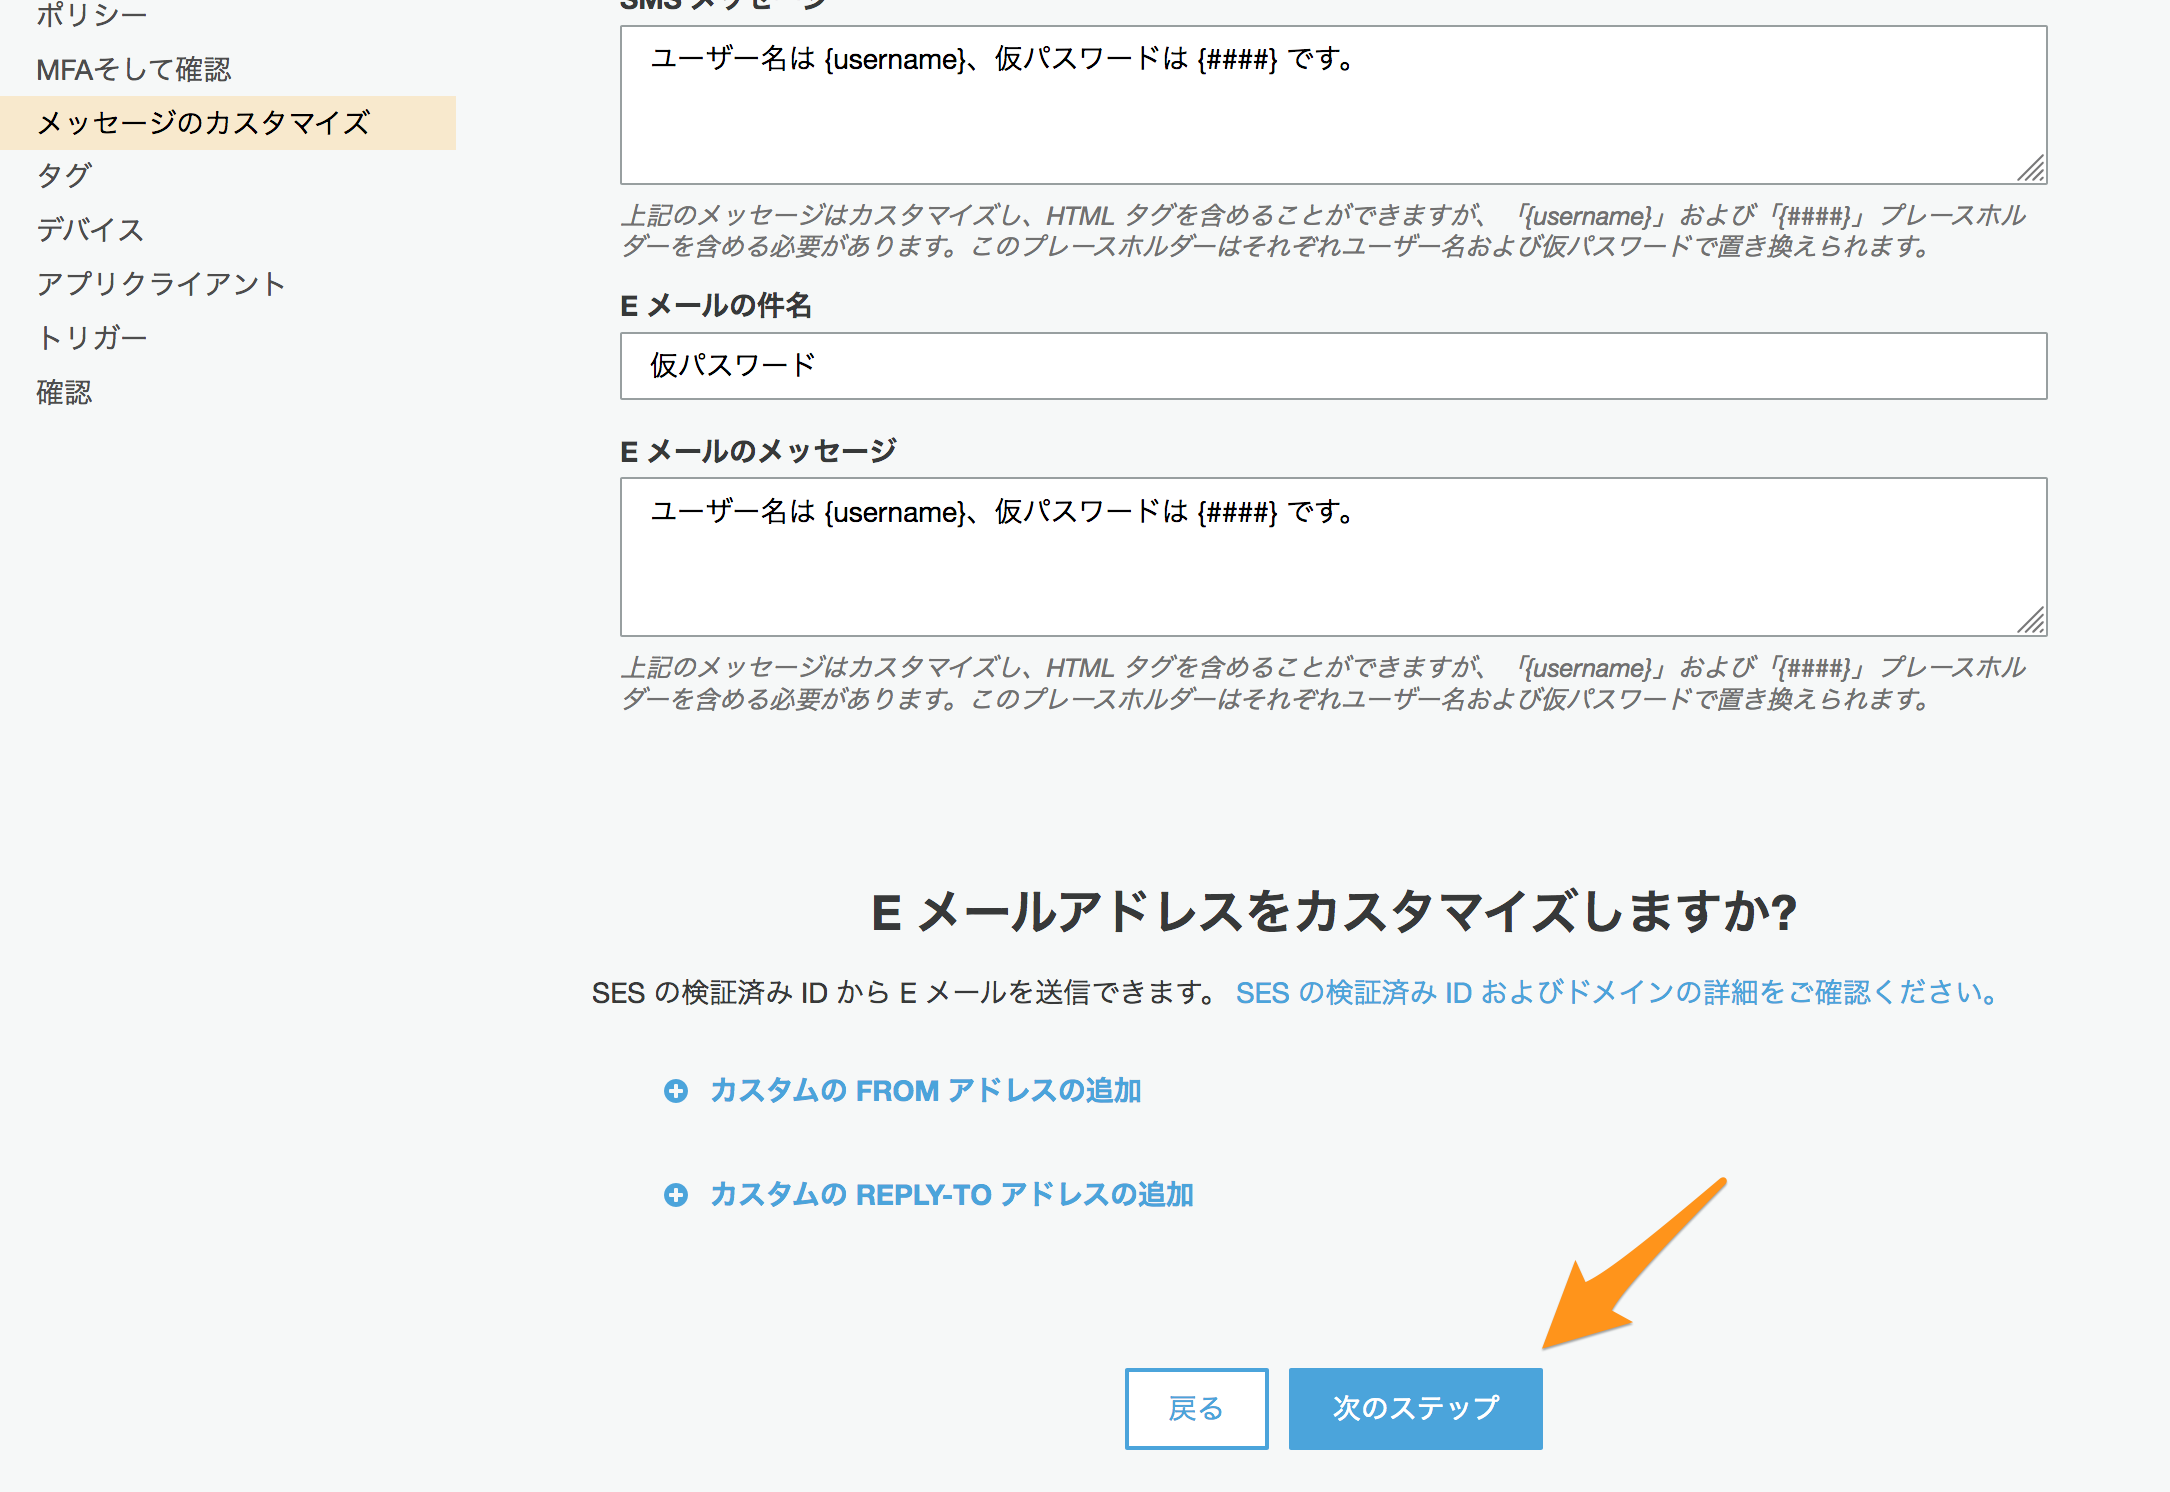The width and height of the screenshot is (2170, 1492).
Task: Open the タグ section
Action: tap(63, 175)
